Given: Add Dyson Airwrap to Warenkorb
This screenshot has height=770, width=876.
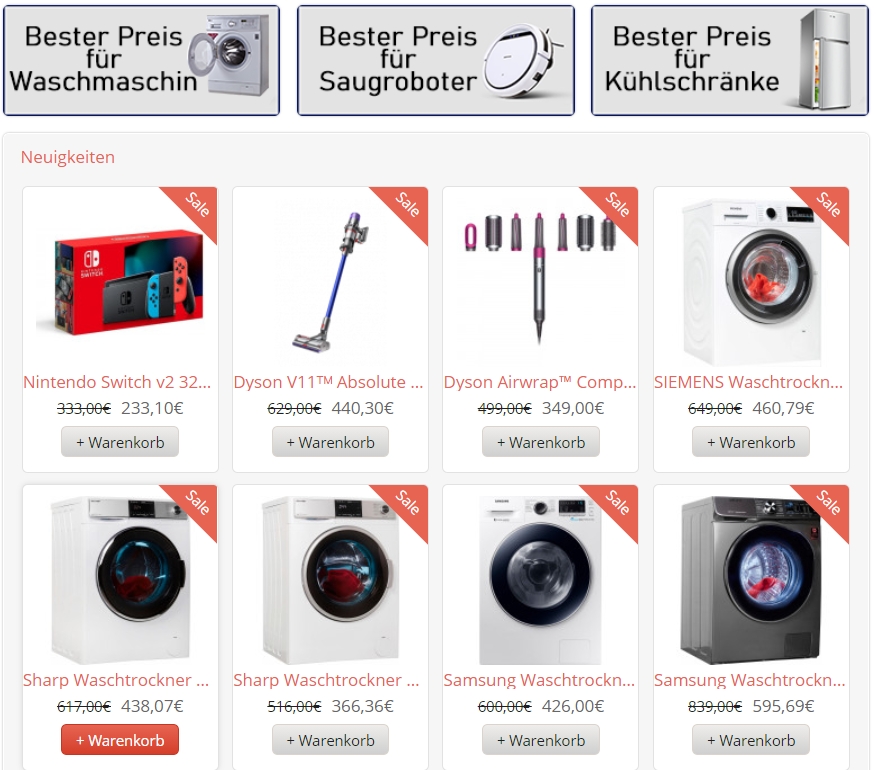Looking at the screenshot, I should click(541, 442).
